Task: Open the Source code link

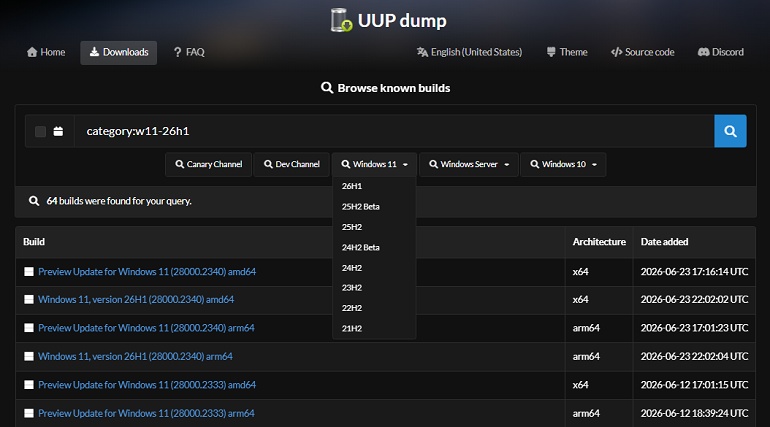Action: tap(642, 52)
